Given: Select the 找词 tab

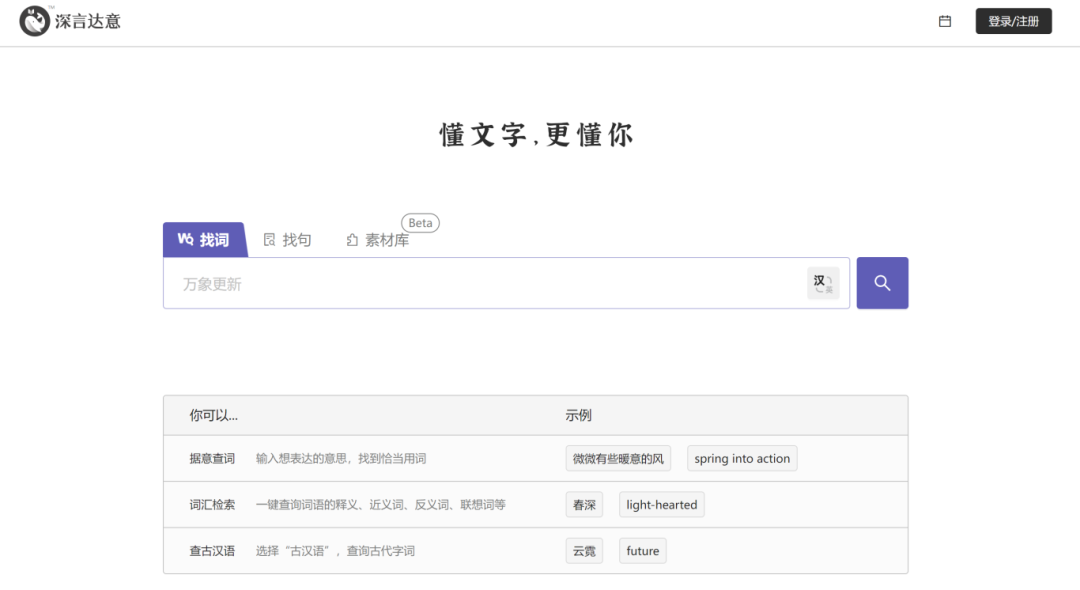Looking at the screenshot, I should 204,240.
